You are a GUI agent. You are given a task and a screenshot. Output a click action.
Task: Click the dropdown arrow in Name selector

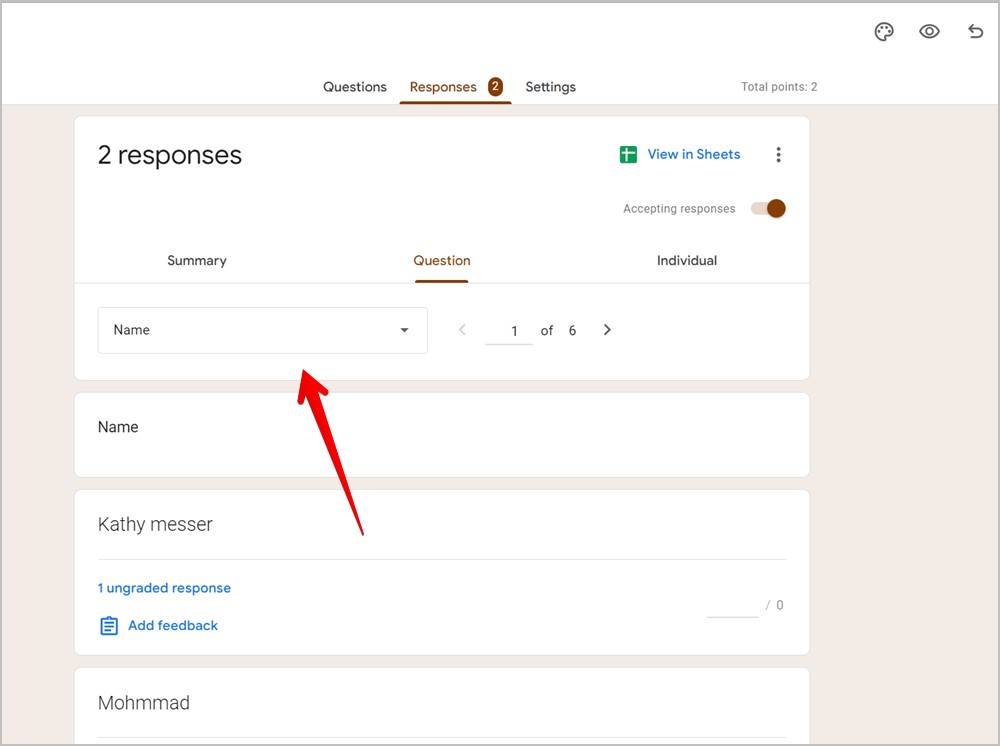coord(404,330)
